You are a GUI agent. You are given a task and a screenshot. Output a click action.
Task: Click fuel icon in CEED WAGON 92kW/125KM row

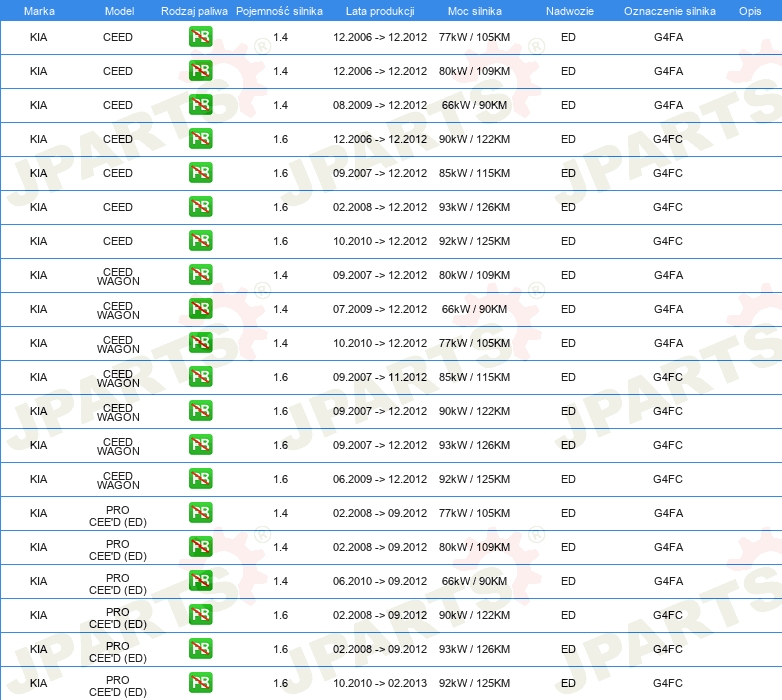(x=200, y=480)
